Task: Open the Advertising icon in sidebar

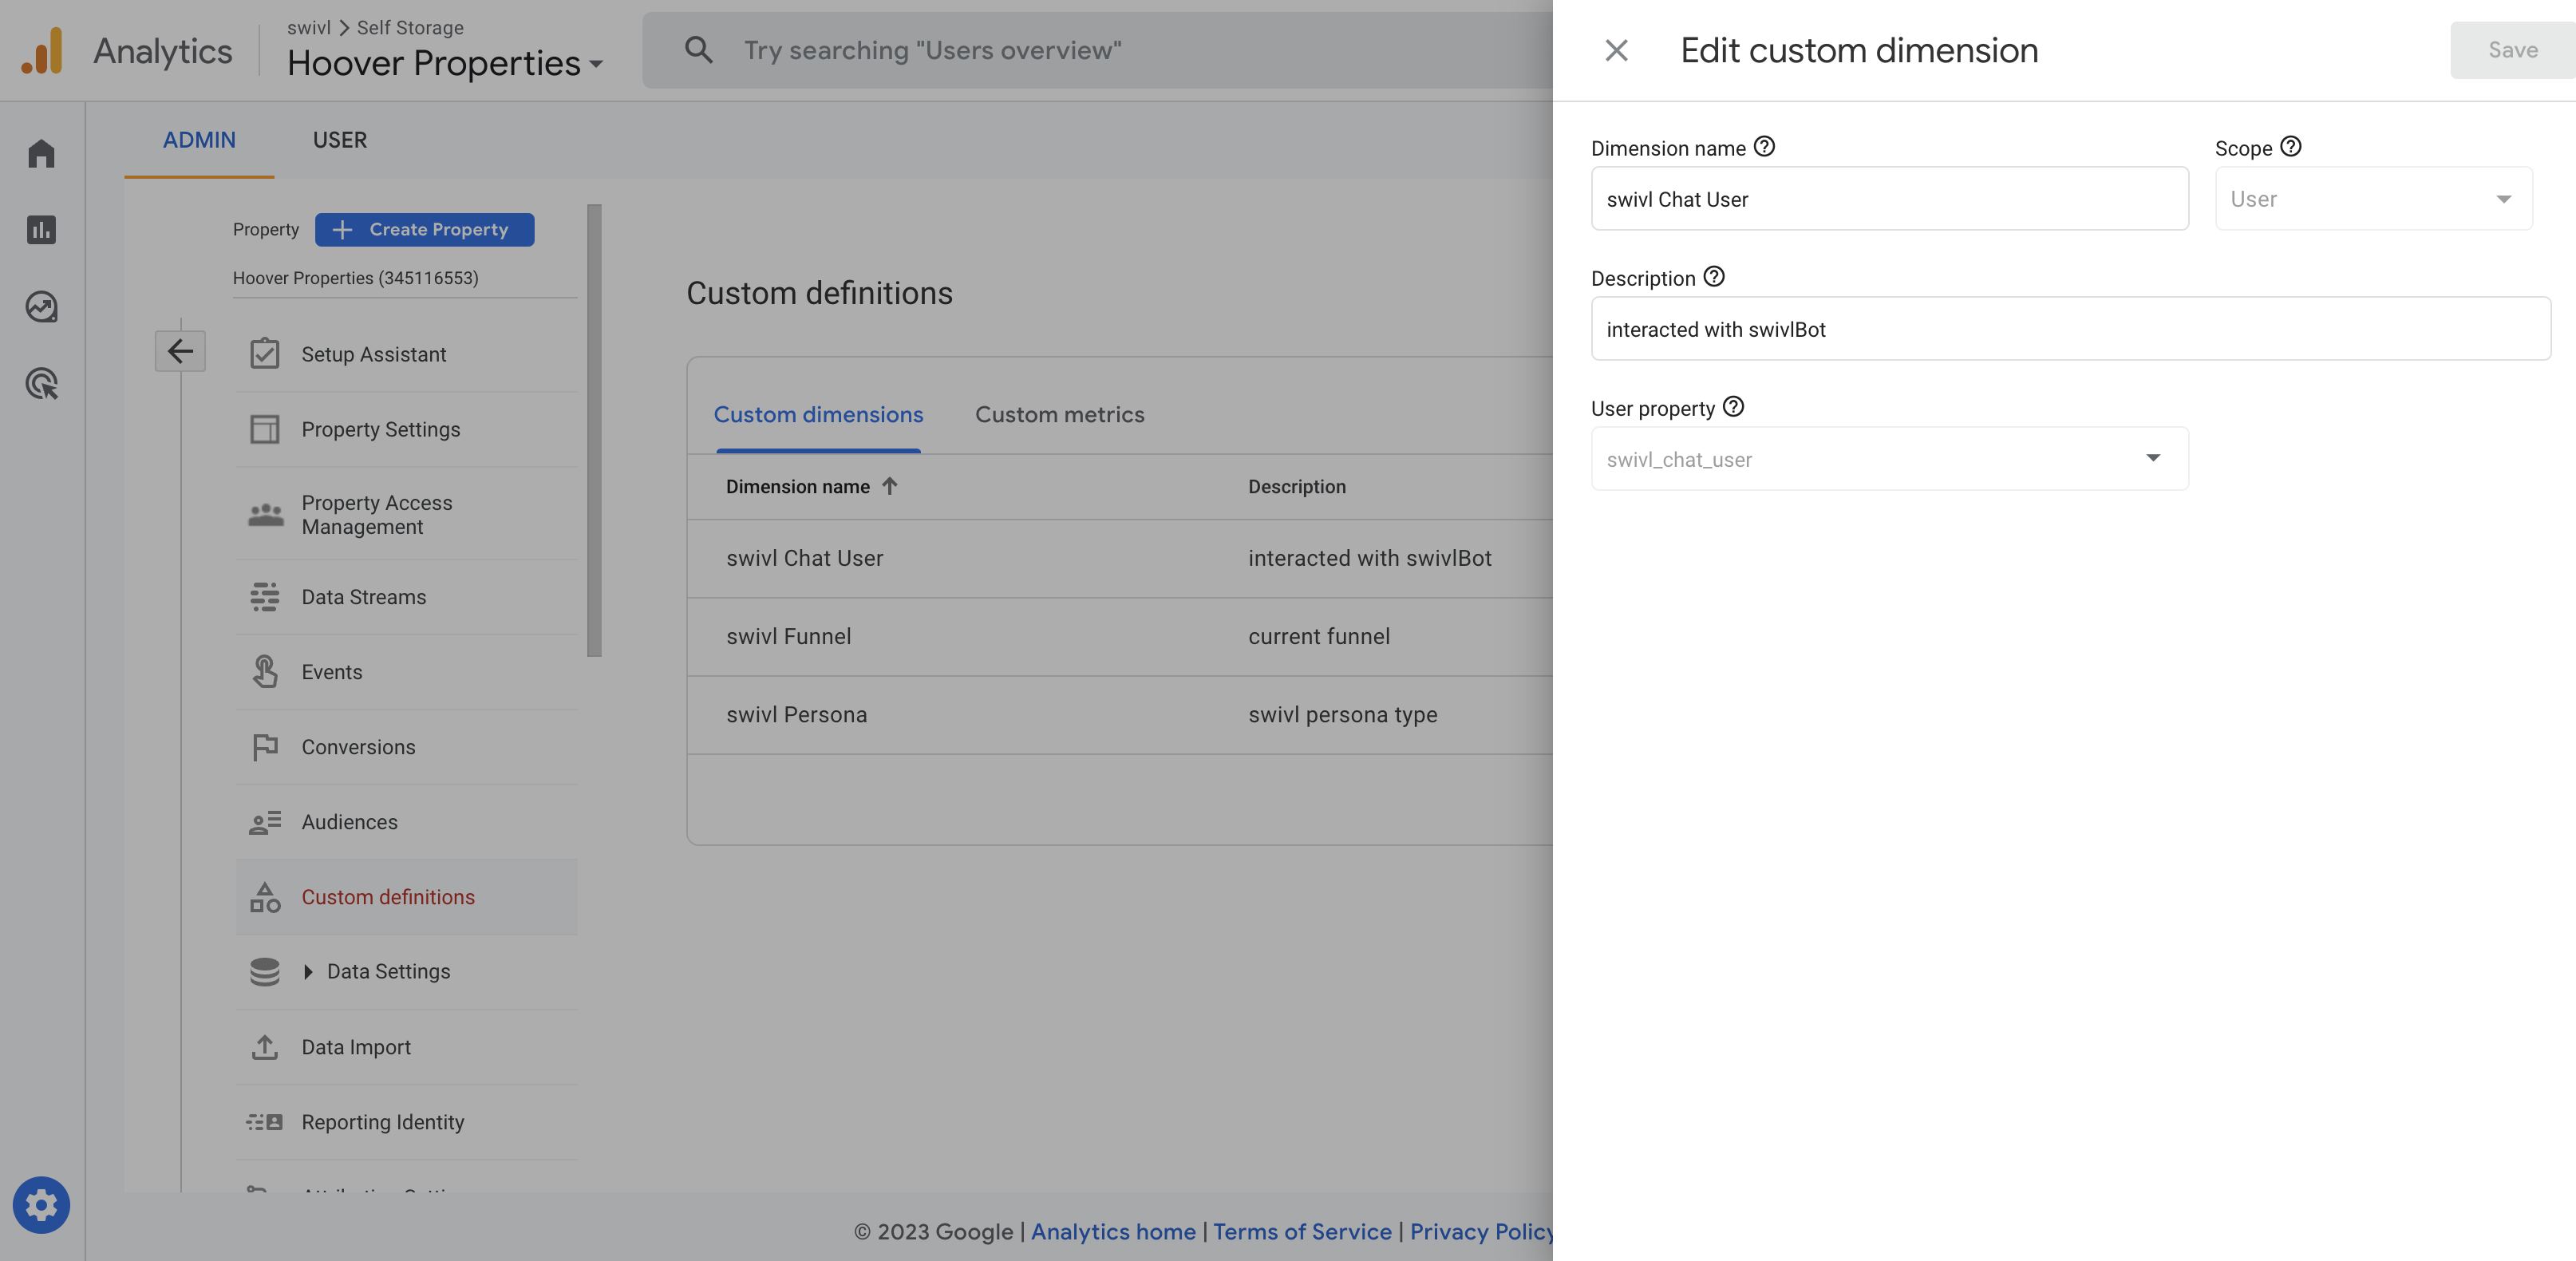Action: click(x=41, y=384)
